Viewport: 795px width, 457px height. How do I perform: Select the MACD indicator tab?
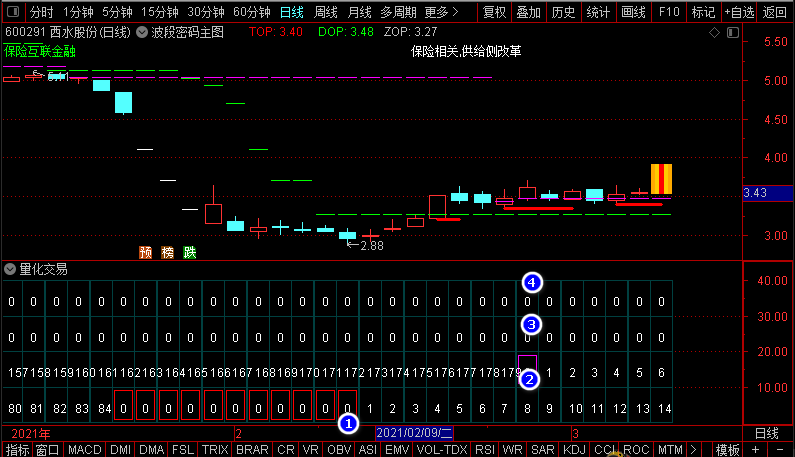(85, 450)
